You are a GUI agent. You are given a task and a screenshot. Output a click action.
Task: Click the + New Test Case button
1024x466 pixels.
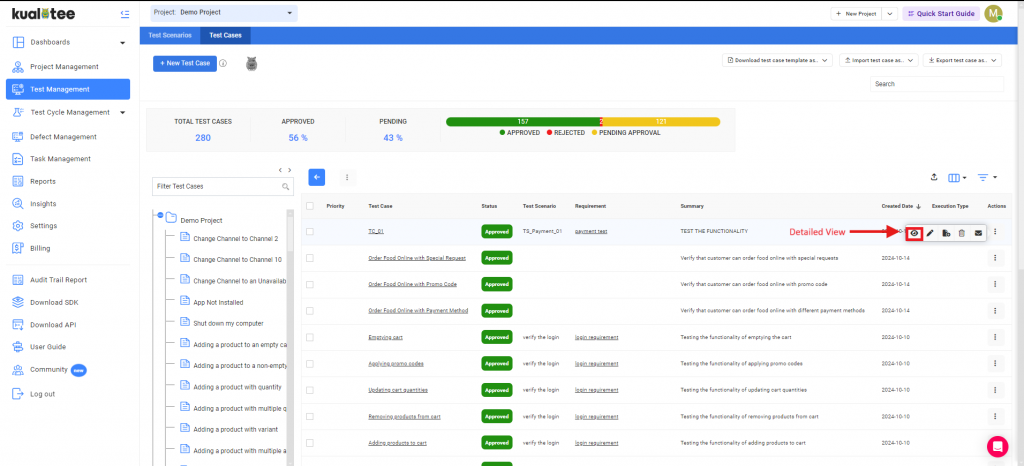(185, 63)
